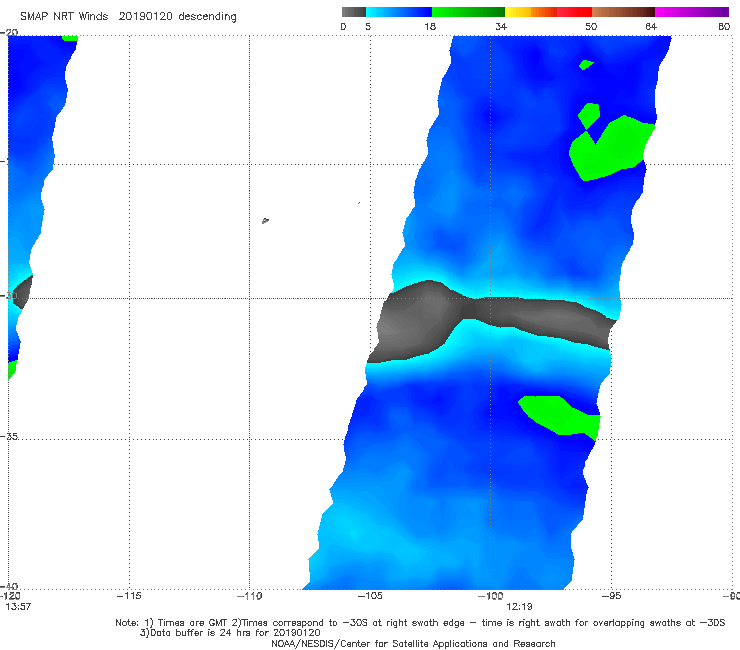This screenshot has height=650, width=740.
Task: Click the longitude label "-100"
Action: 490,596
